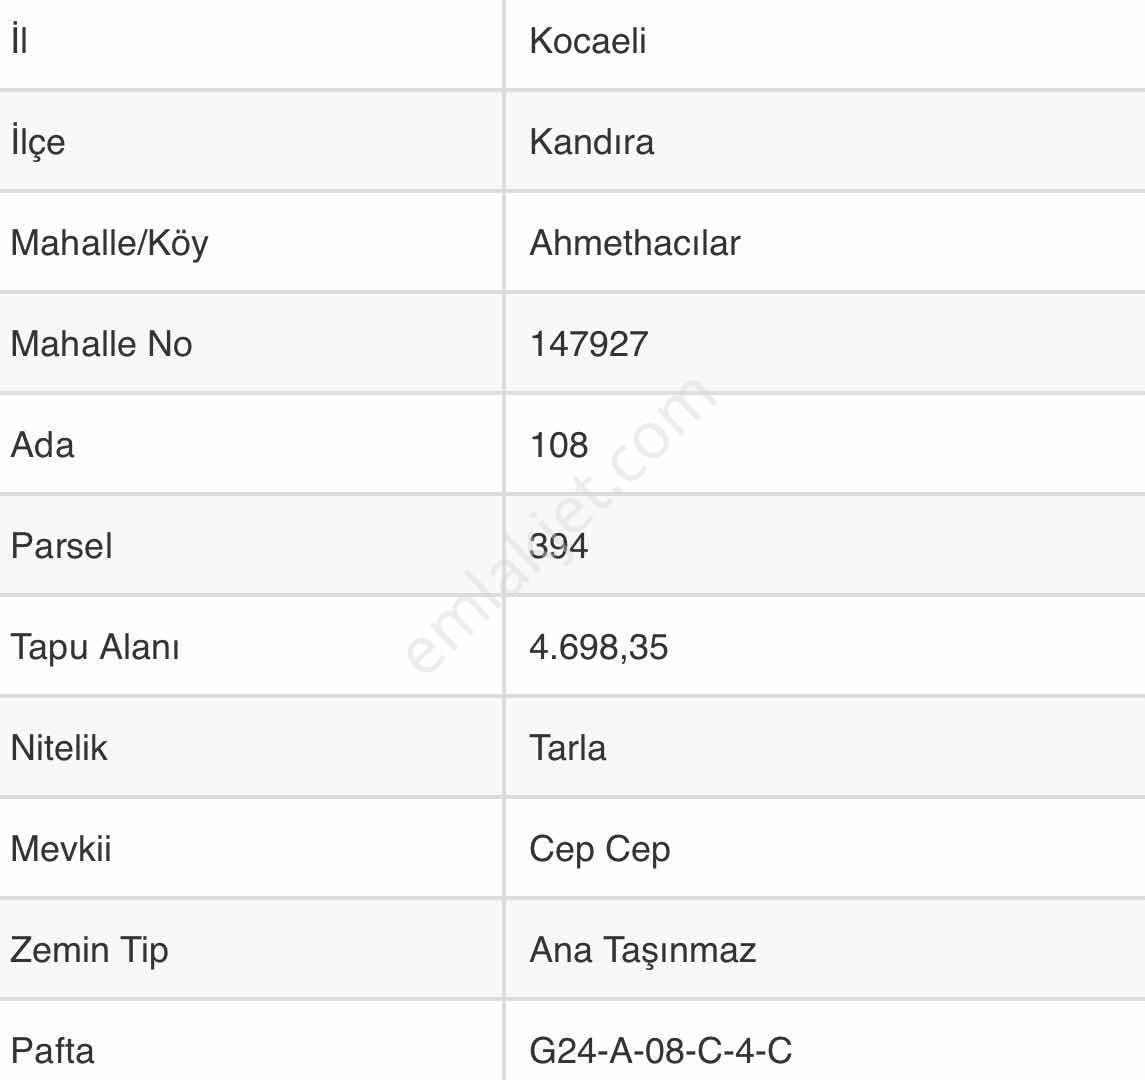The height and width of the screenshot is (1080, 1145).
Task: Click the Nitelik row label
Action: [x=59, y=748]
